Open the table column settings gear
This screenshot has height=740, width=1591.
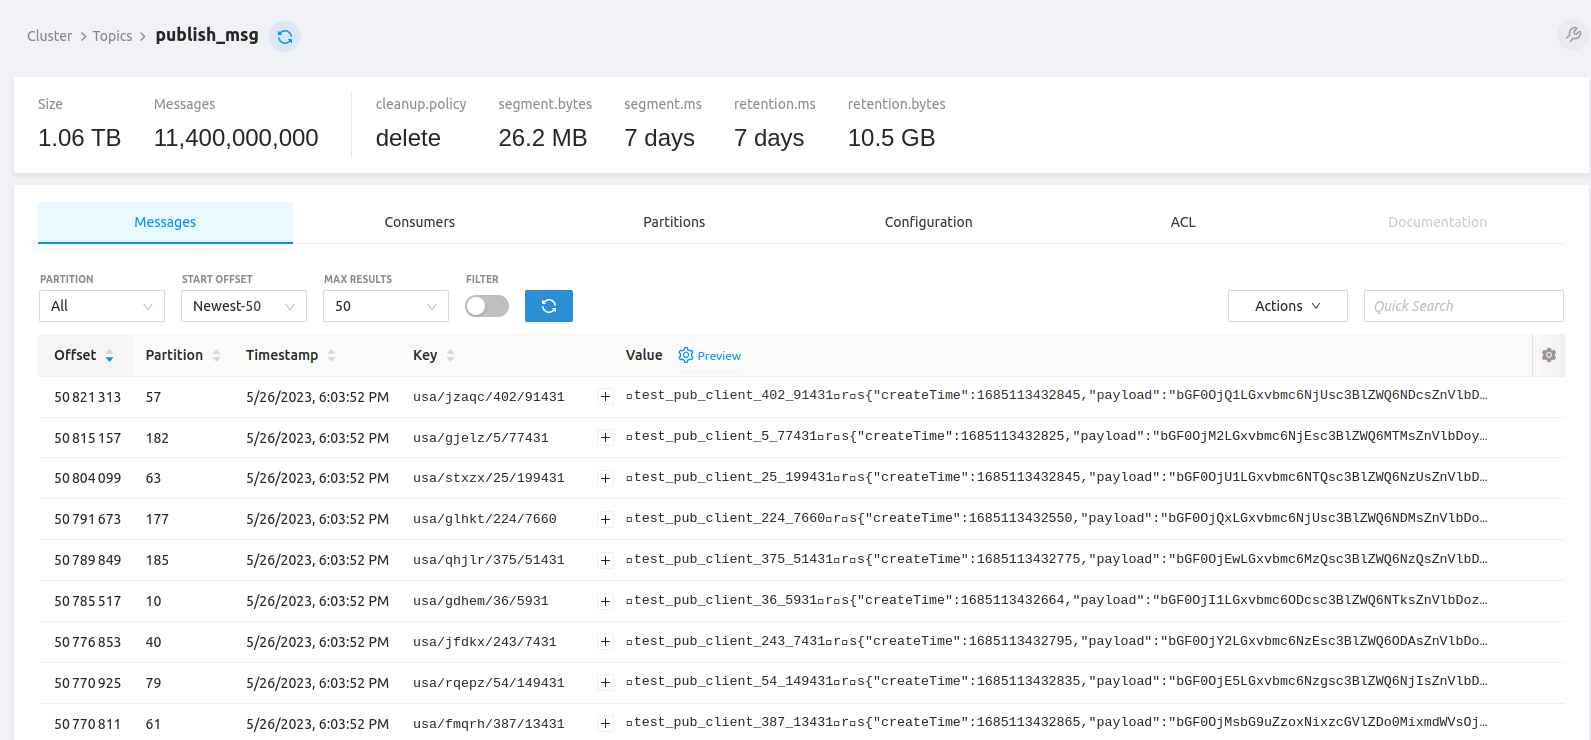pos(1548,355)
